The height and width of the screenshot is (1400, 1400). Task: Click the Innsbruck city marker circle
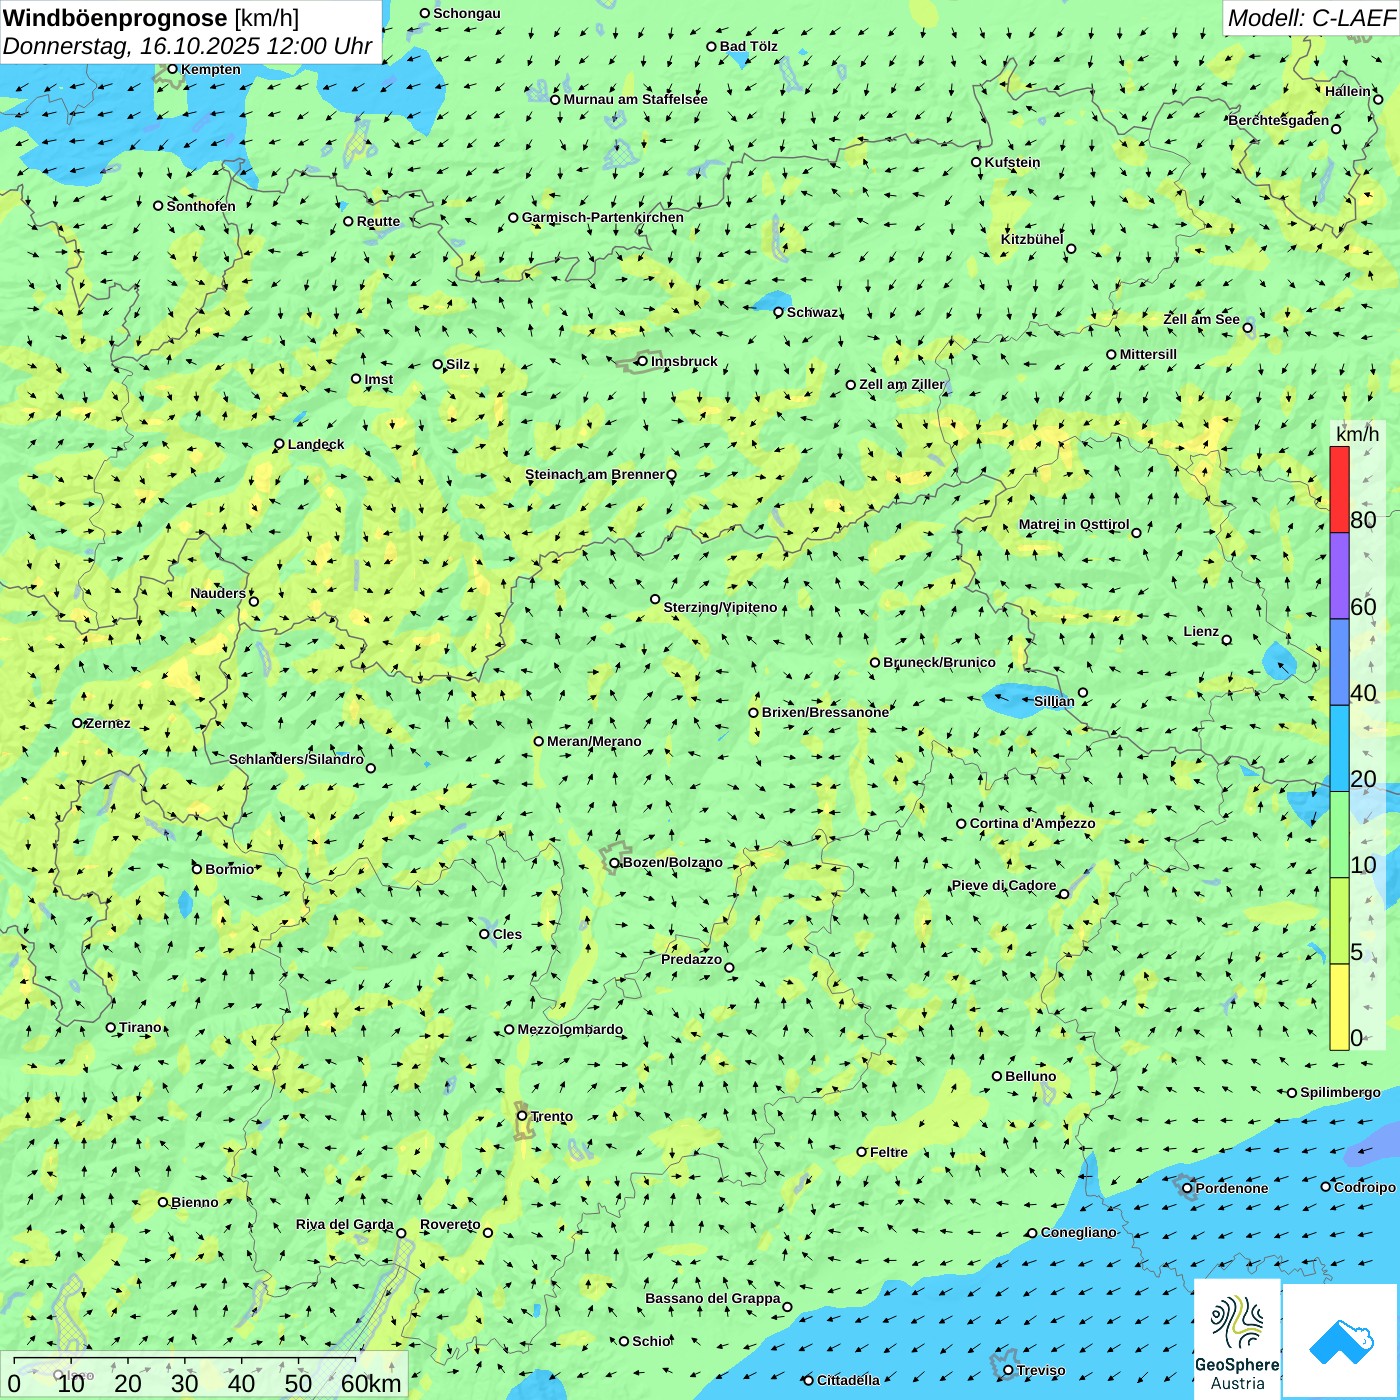click(x=642, y=361)
